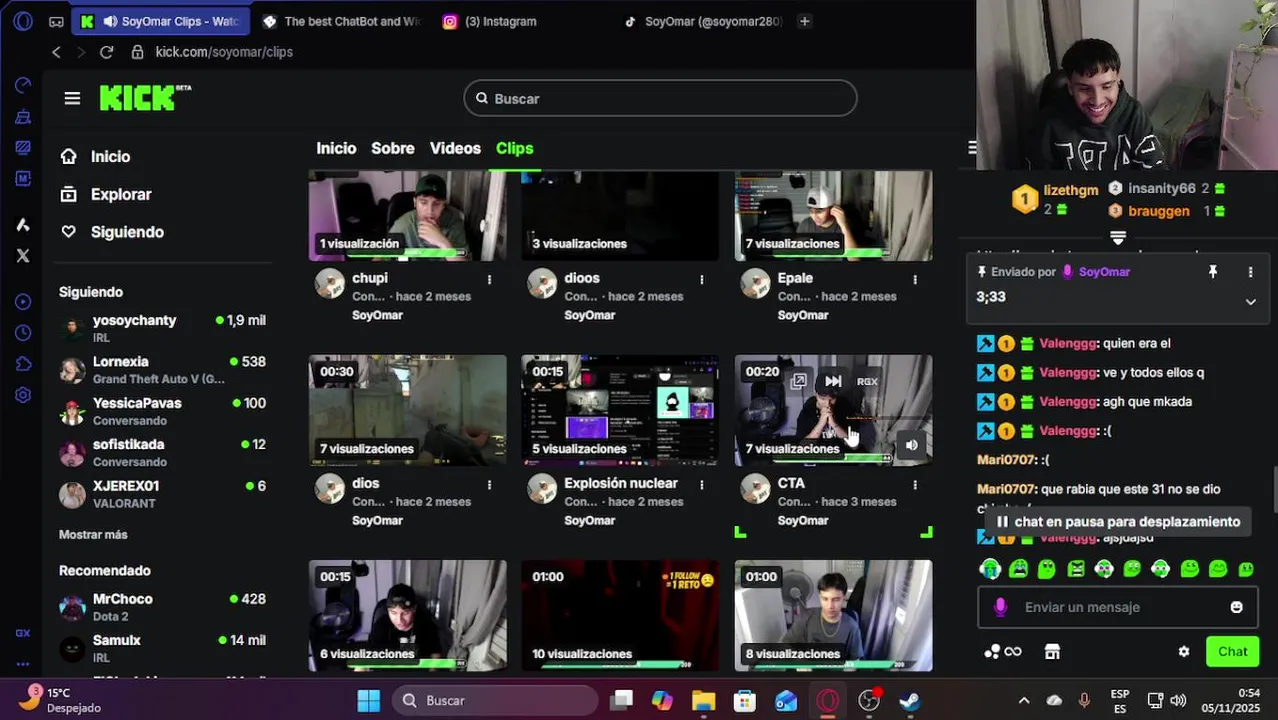Open browsing history clock in sidebar
The width and height of the screenshot is (1278, 720).
tap(23, 333)
